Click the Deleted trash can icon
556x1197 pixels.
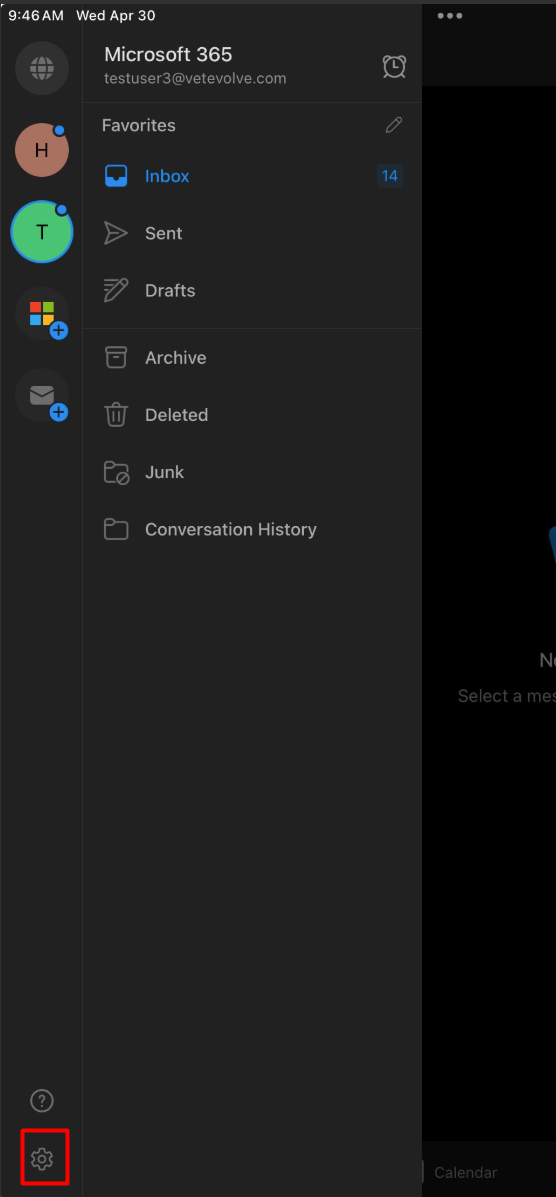116,415
